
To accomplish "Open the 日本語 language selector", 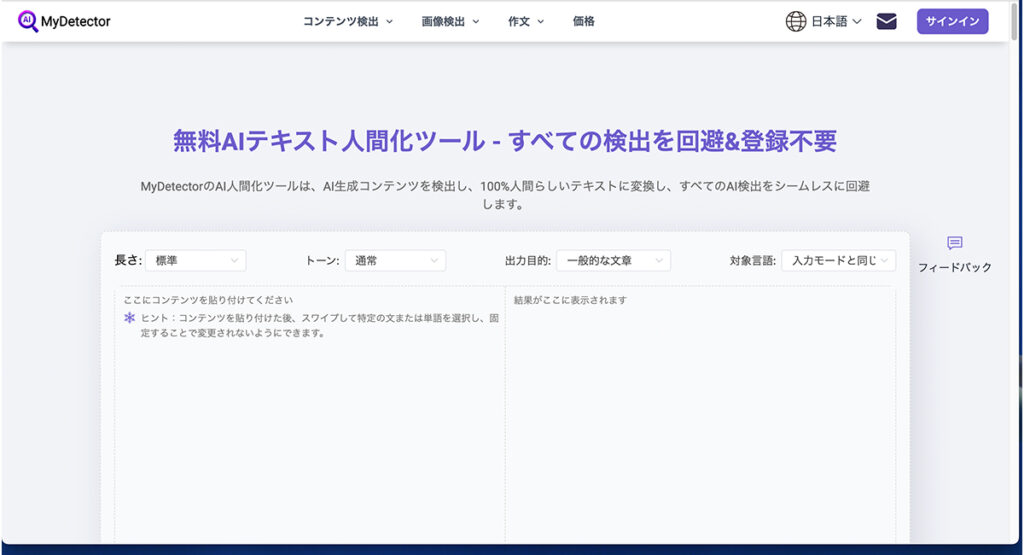I will [x=836, y=21].
